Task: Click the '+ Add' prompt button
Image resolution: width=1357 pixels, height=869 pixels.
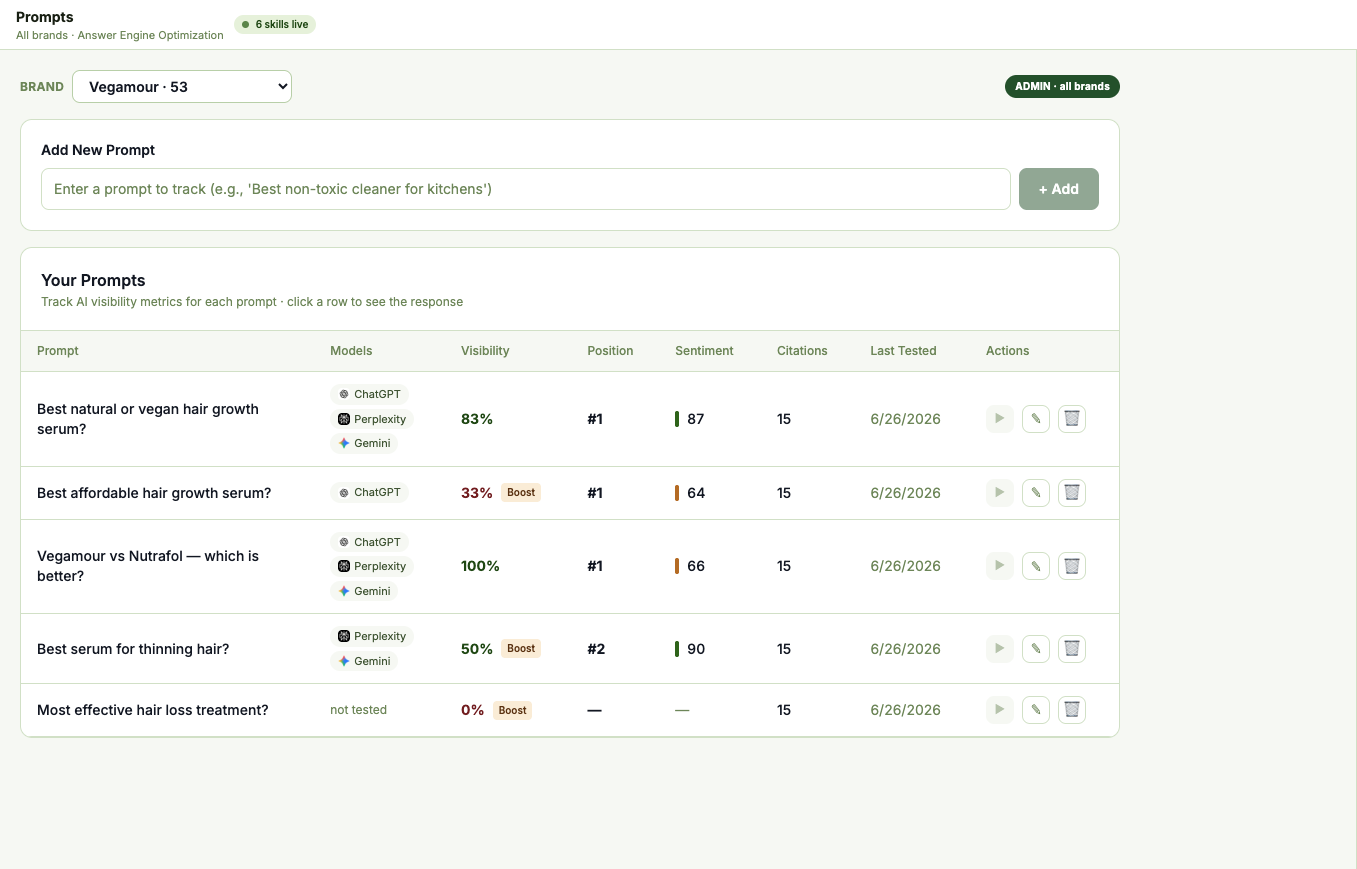Action: pos(1059,189)
